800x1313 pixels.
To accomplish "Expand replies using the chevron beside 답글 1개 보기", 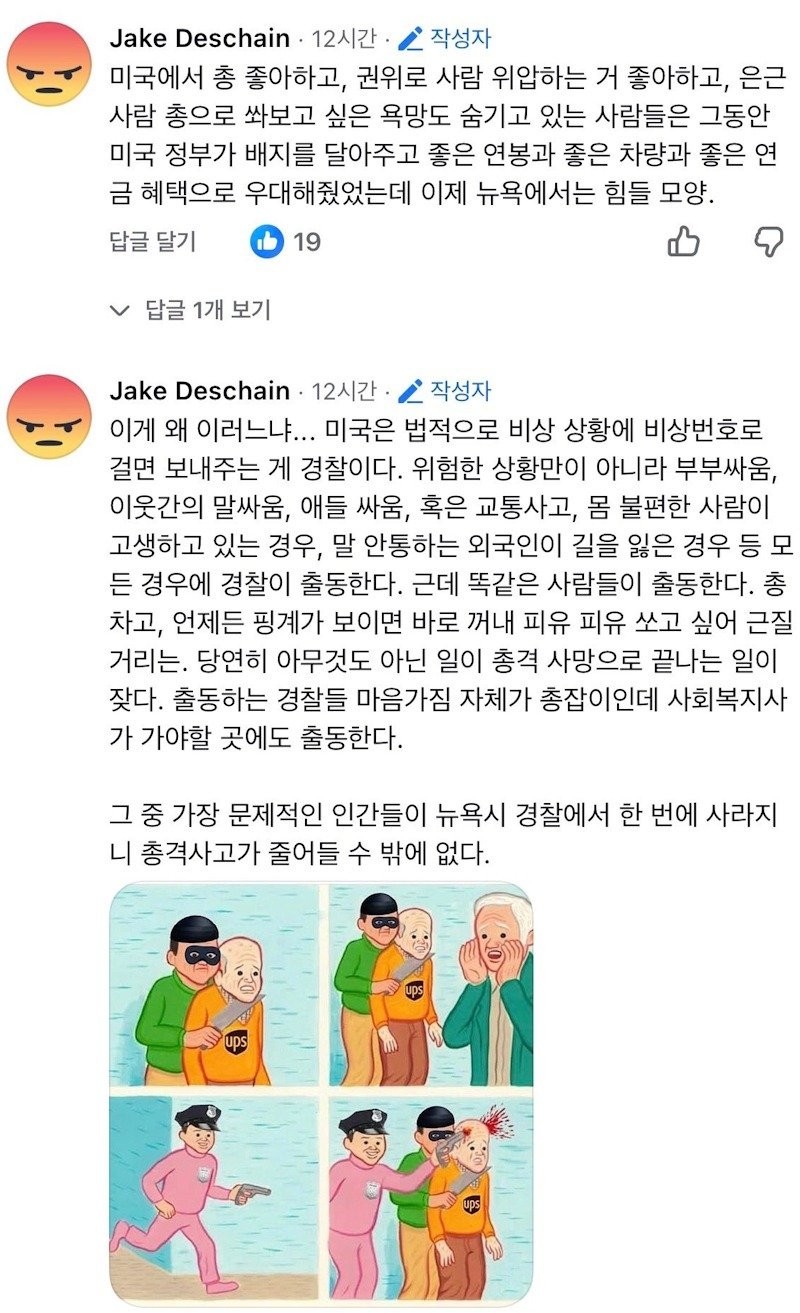I will 120,311.
